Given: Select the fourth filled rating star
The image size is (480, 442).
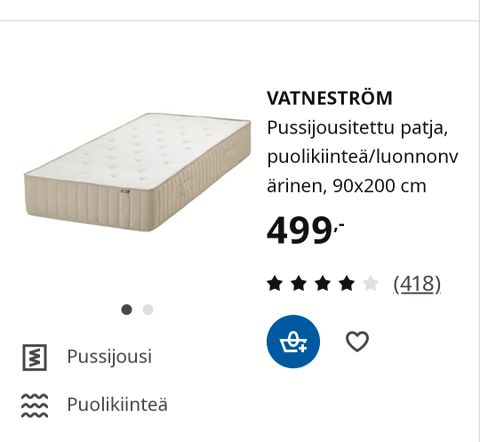Looking at the screenshot, I should [x=347, y=284].
